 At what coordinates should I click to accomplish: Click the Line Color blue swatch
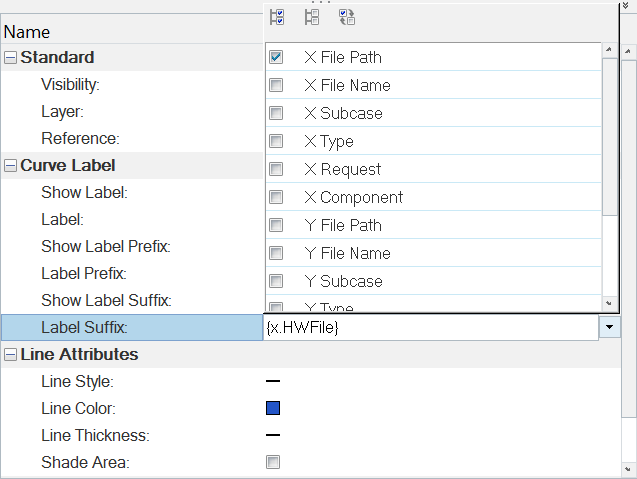coord(273,408)
